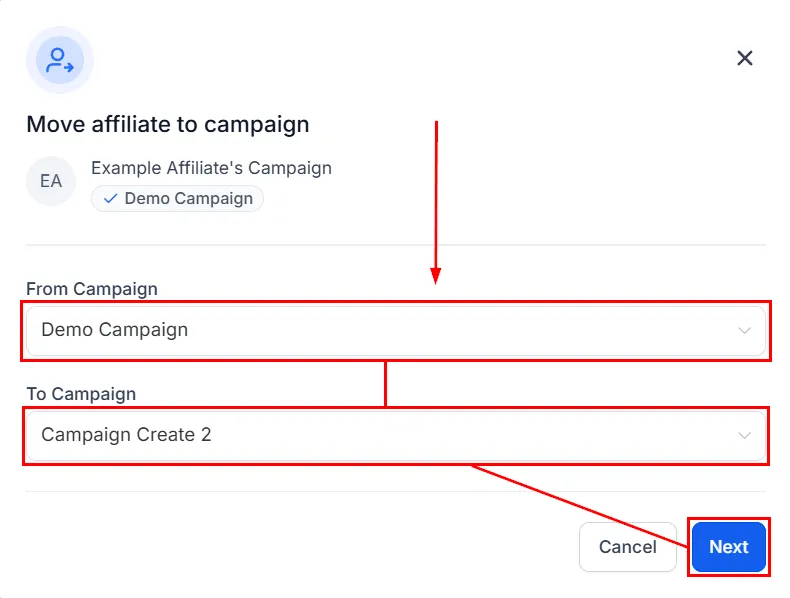Click the 'Campaign Create 2' selected value text
This screenshot has height=598, width=790.
(126, 435)
